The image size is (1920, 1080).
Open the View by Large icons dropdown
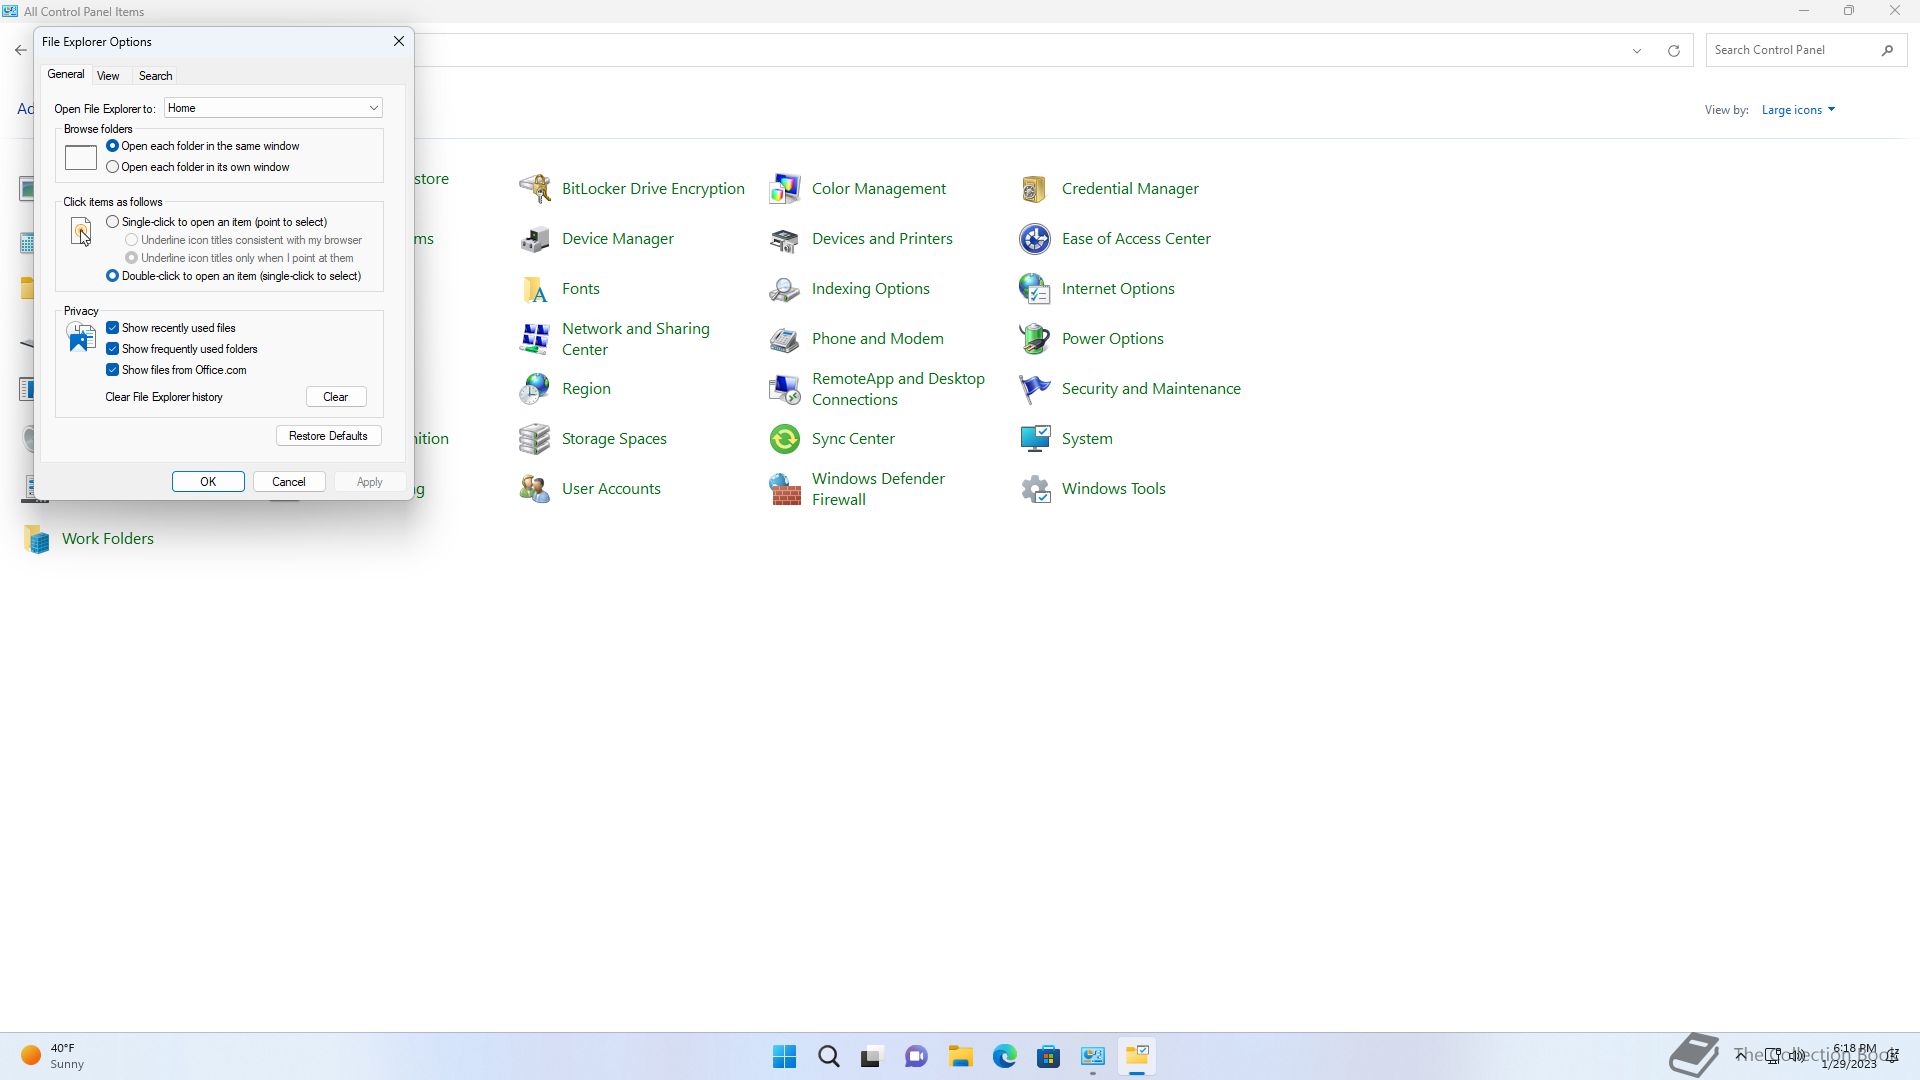click(x=1798, y=110)
